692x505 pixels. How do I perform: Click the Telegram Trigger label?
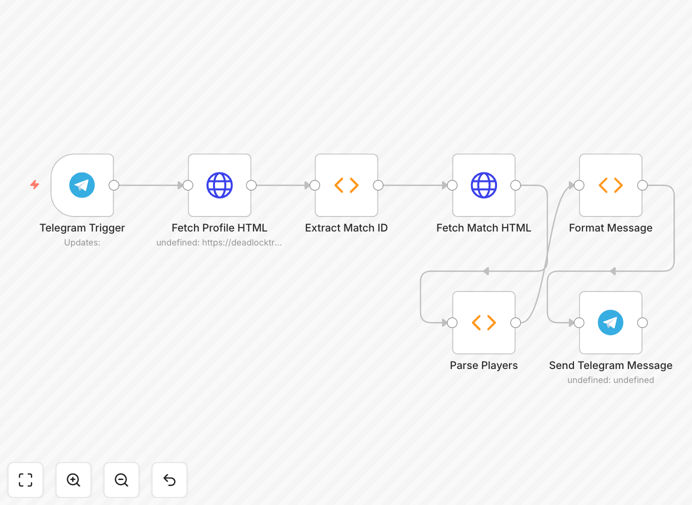82,228
